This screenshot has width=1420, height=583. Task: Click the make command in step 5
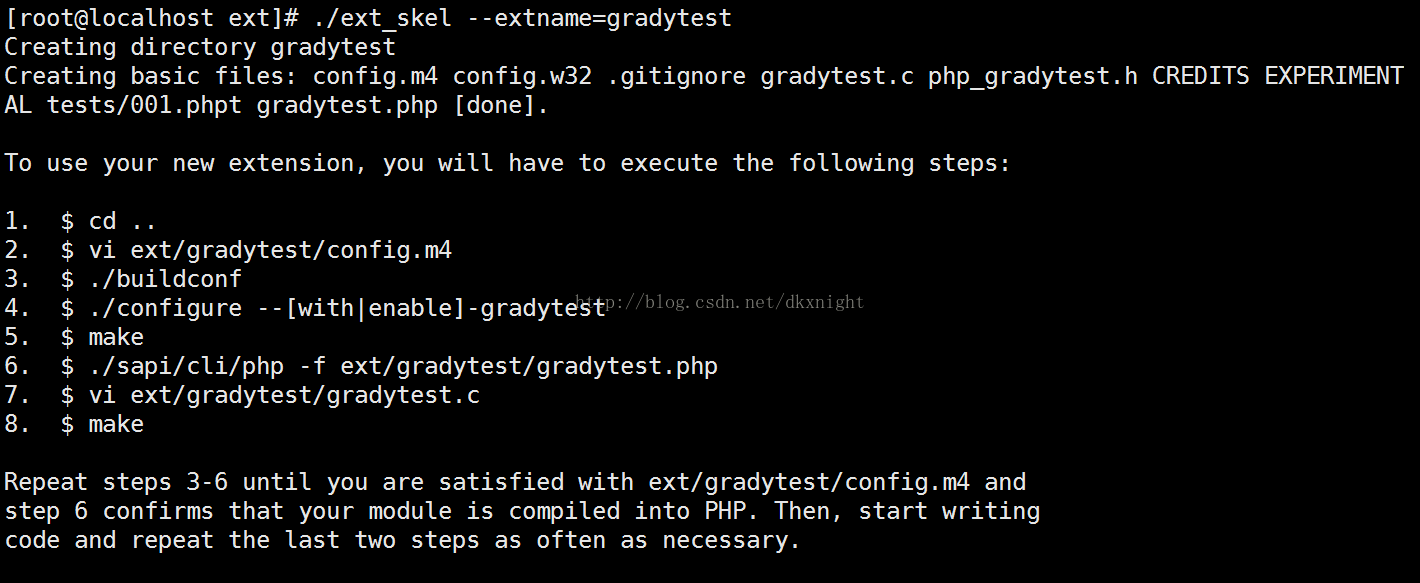point(116,337)
